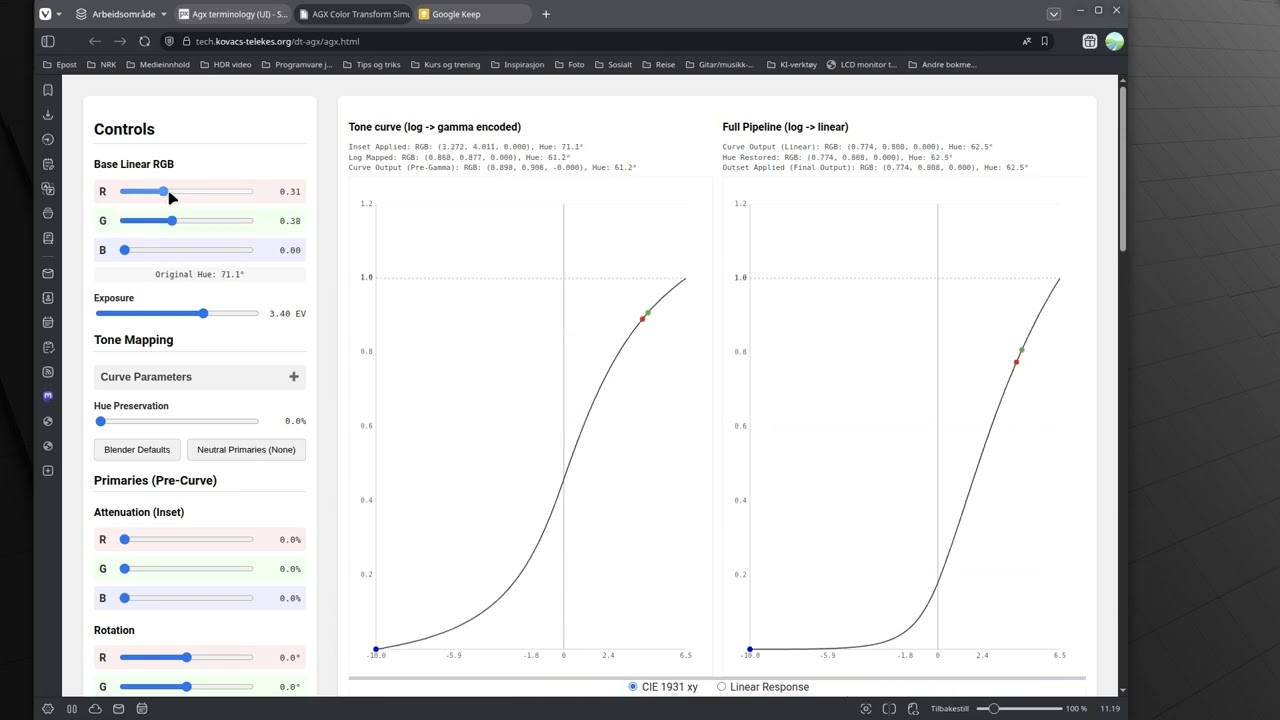Open settings gear in status bar

click(48, 709)
